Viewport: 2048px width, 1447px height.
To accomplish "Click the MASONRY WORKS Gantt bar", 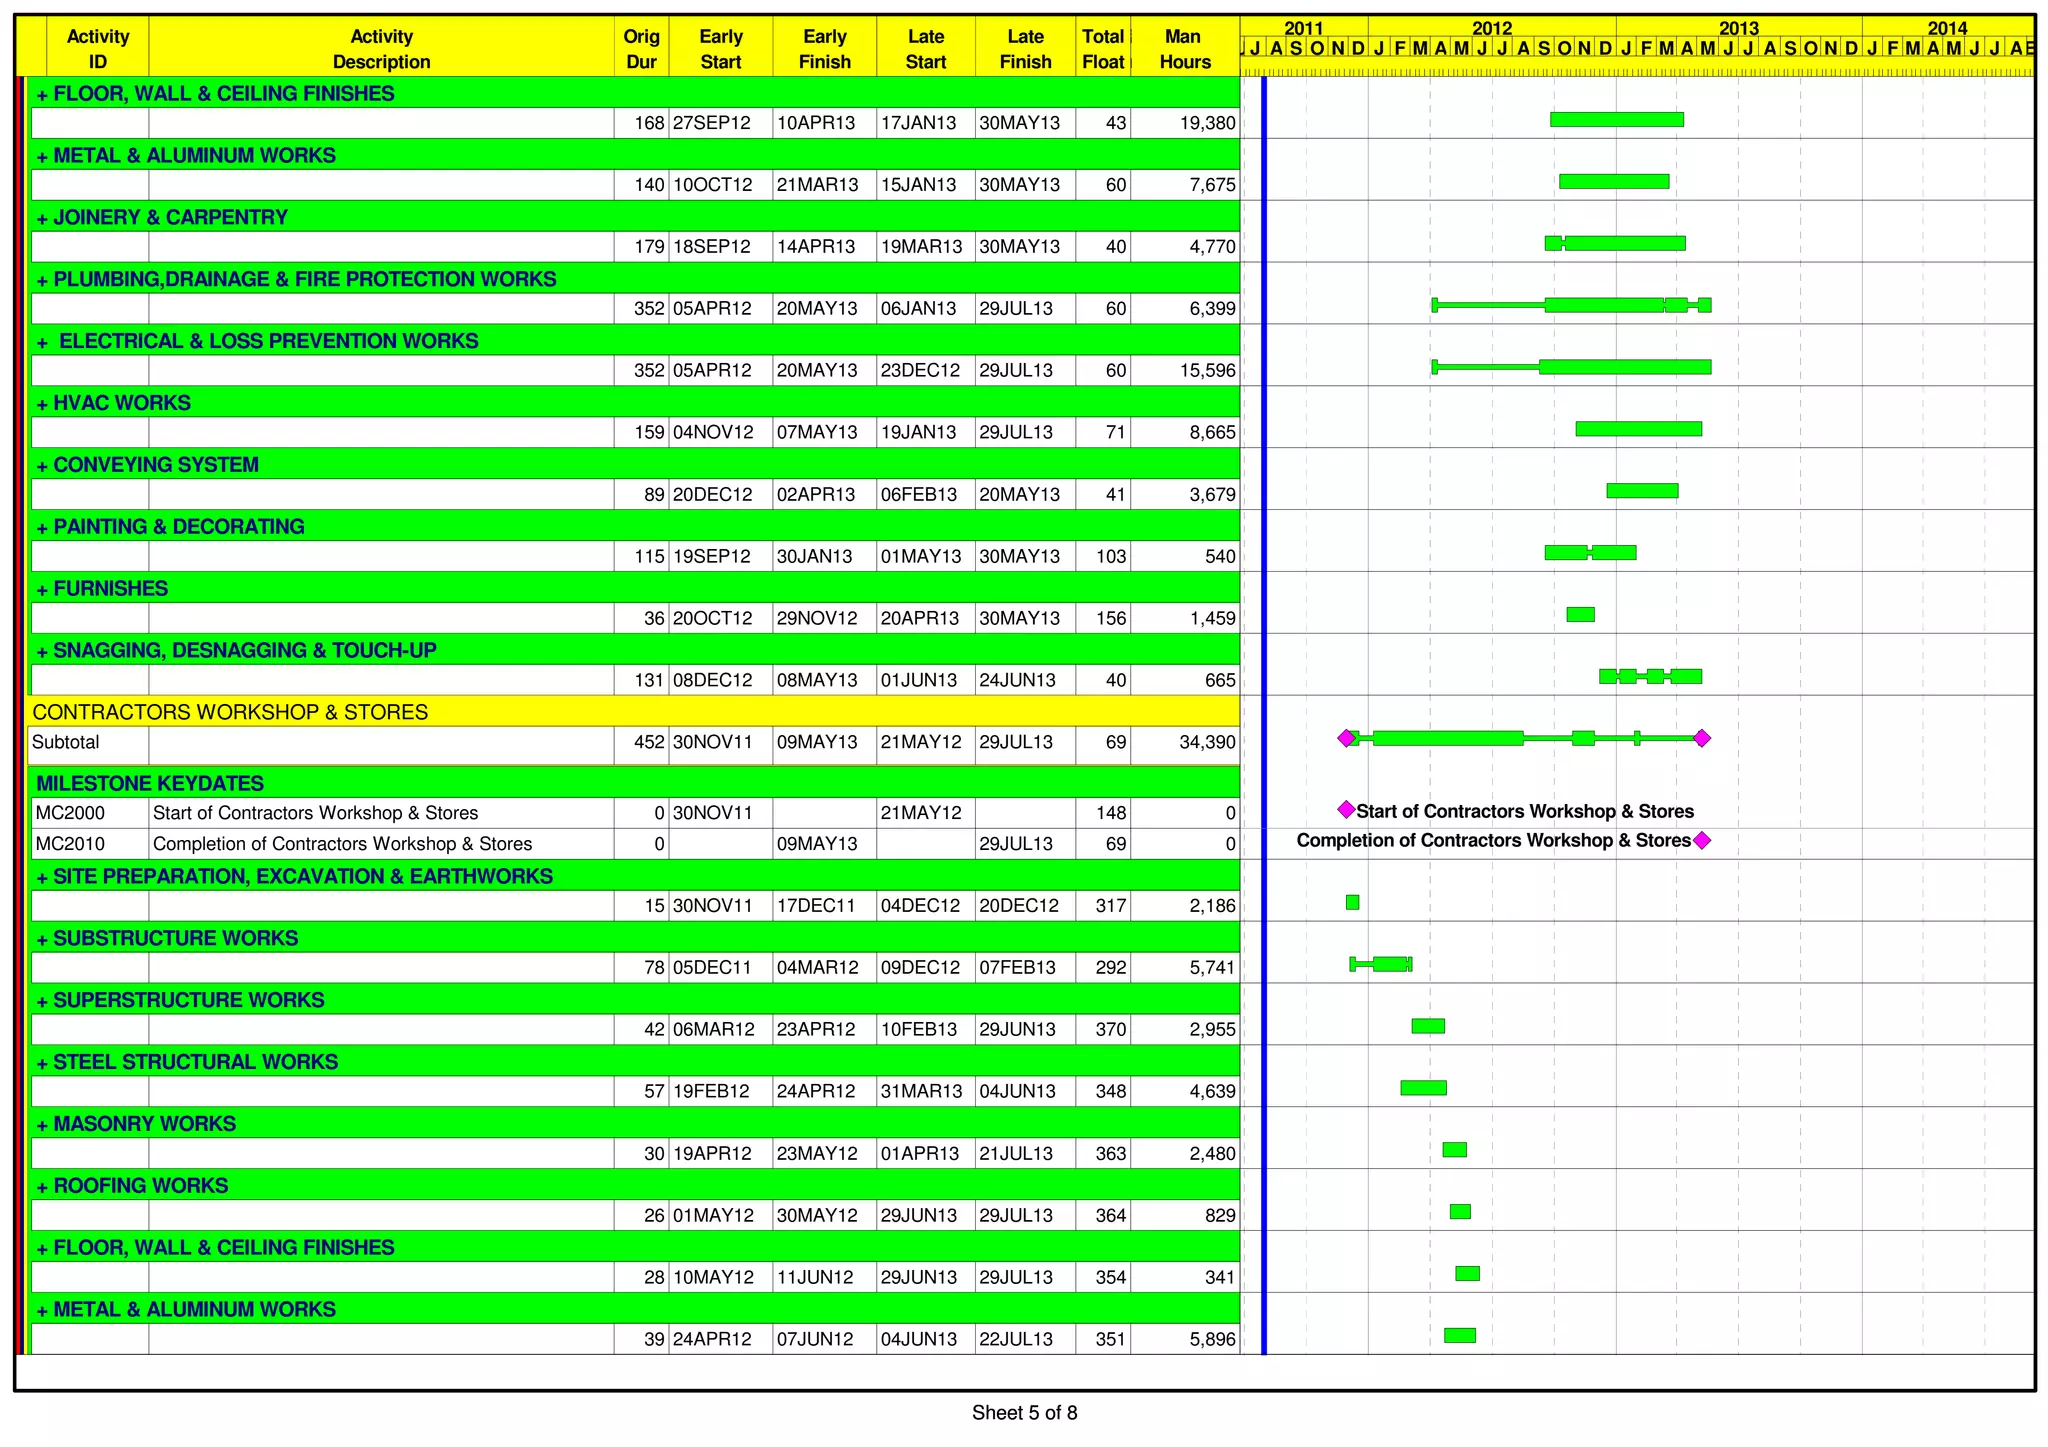I will [1454, 1150].
